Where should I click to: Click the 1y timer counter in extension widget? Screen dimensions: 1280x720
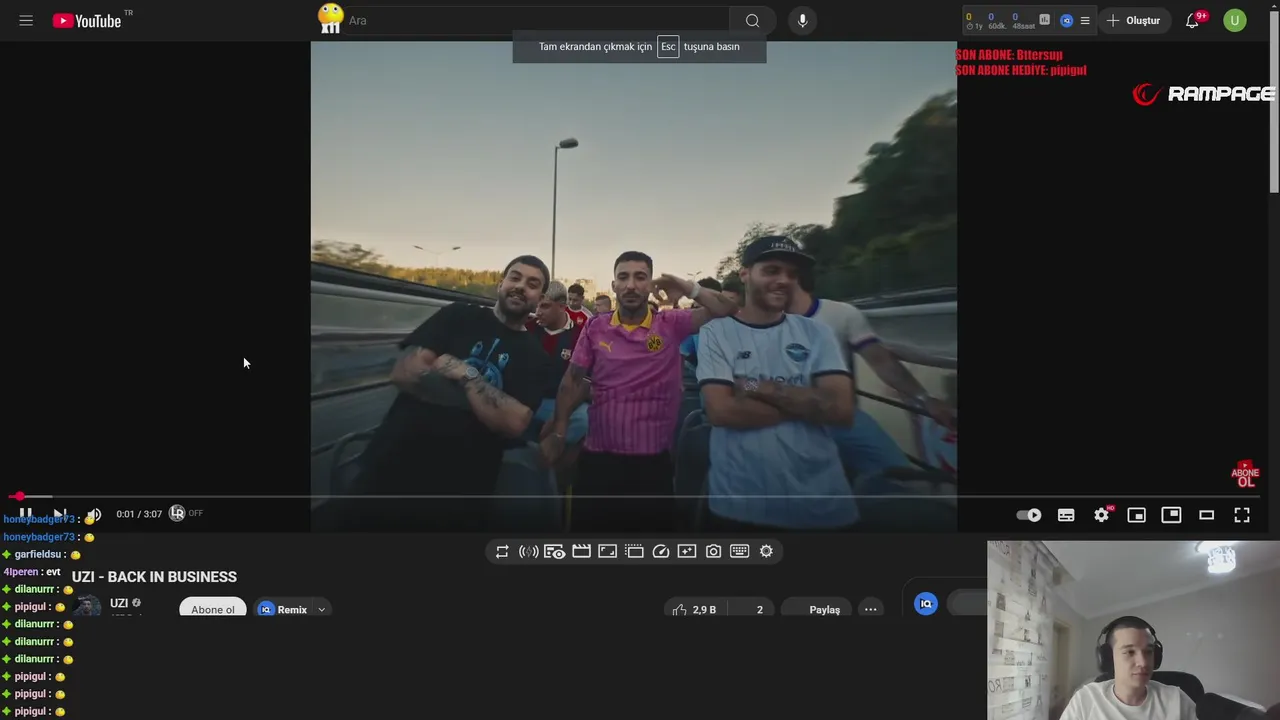tap(973, 21)
